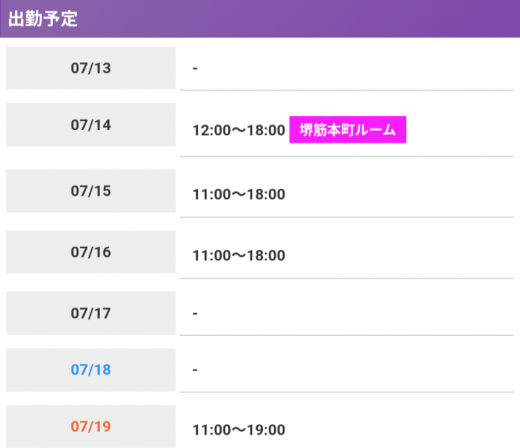Click the empty schedule area of the 07/15 row
Screen dimensions: 520x448
click(x=400, y=194)
